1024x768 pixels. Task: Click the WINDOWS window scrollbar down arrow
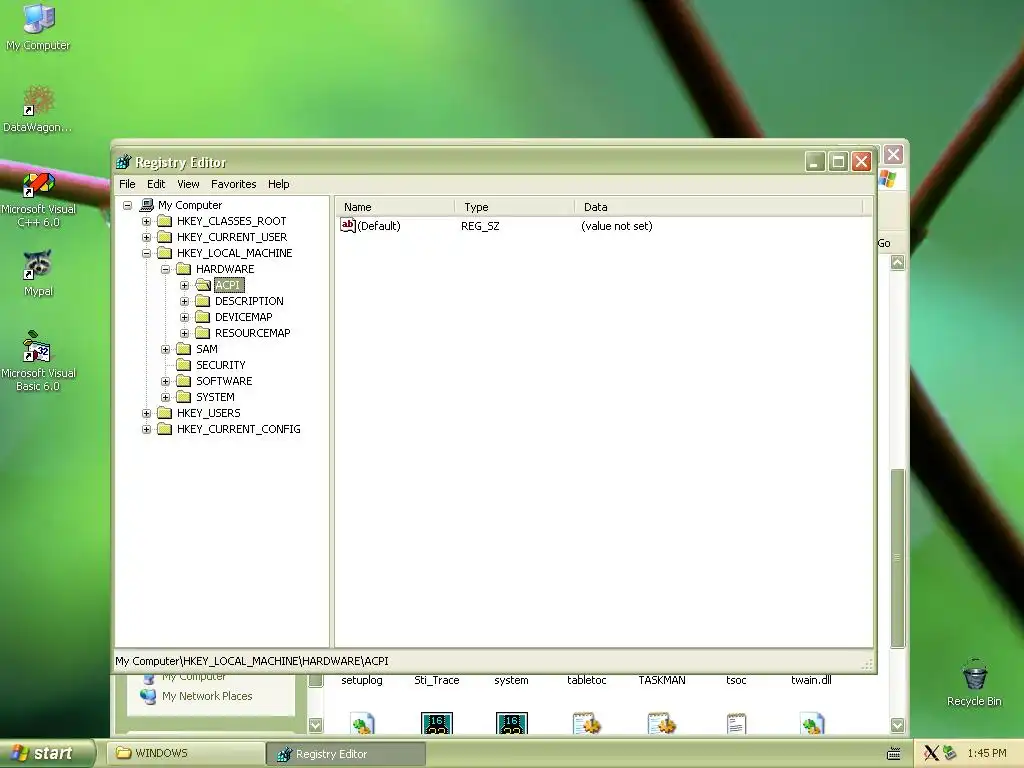click(x=897, y=725)
